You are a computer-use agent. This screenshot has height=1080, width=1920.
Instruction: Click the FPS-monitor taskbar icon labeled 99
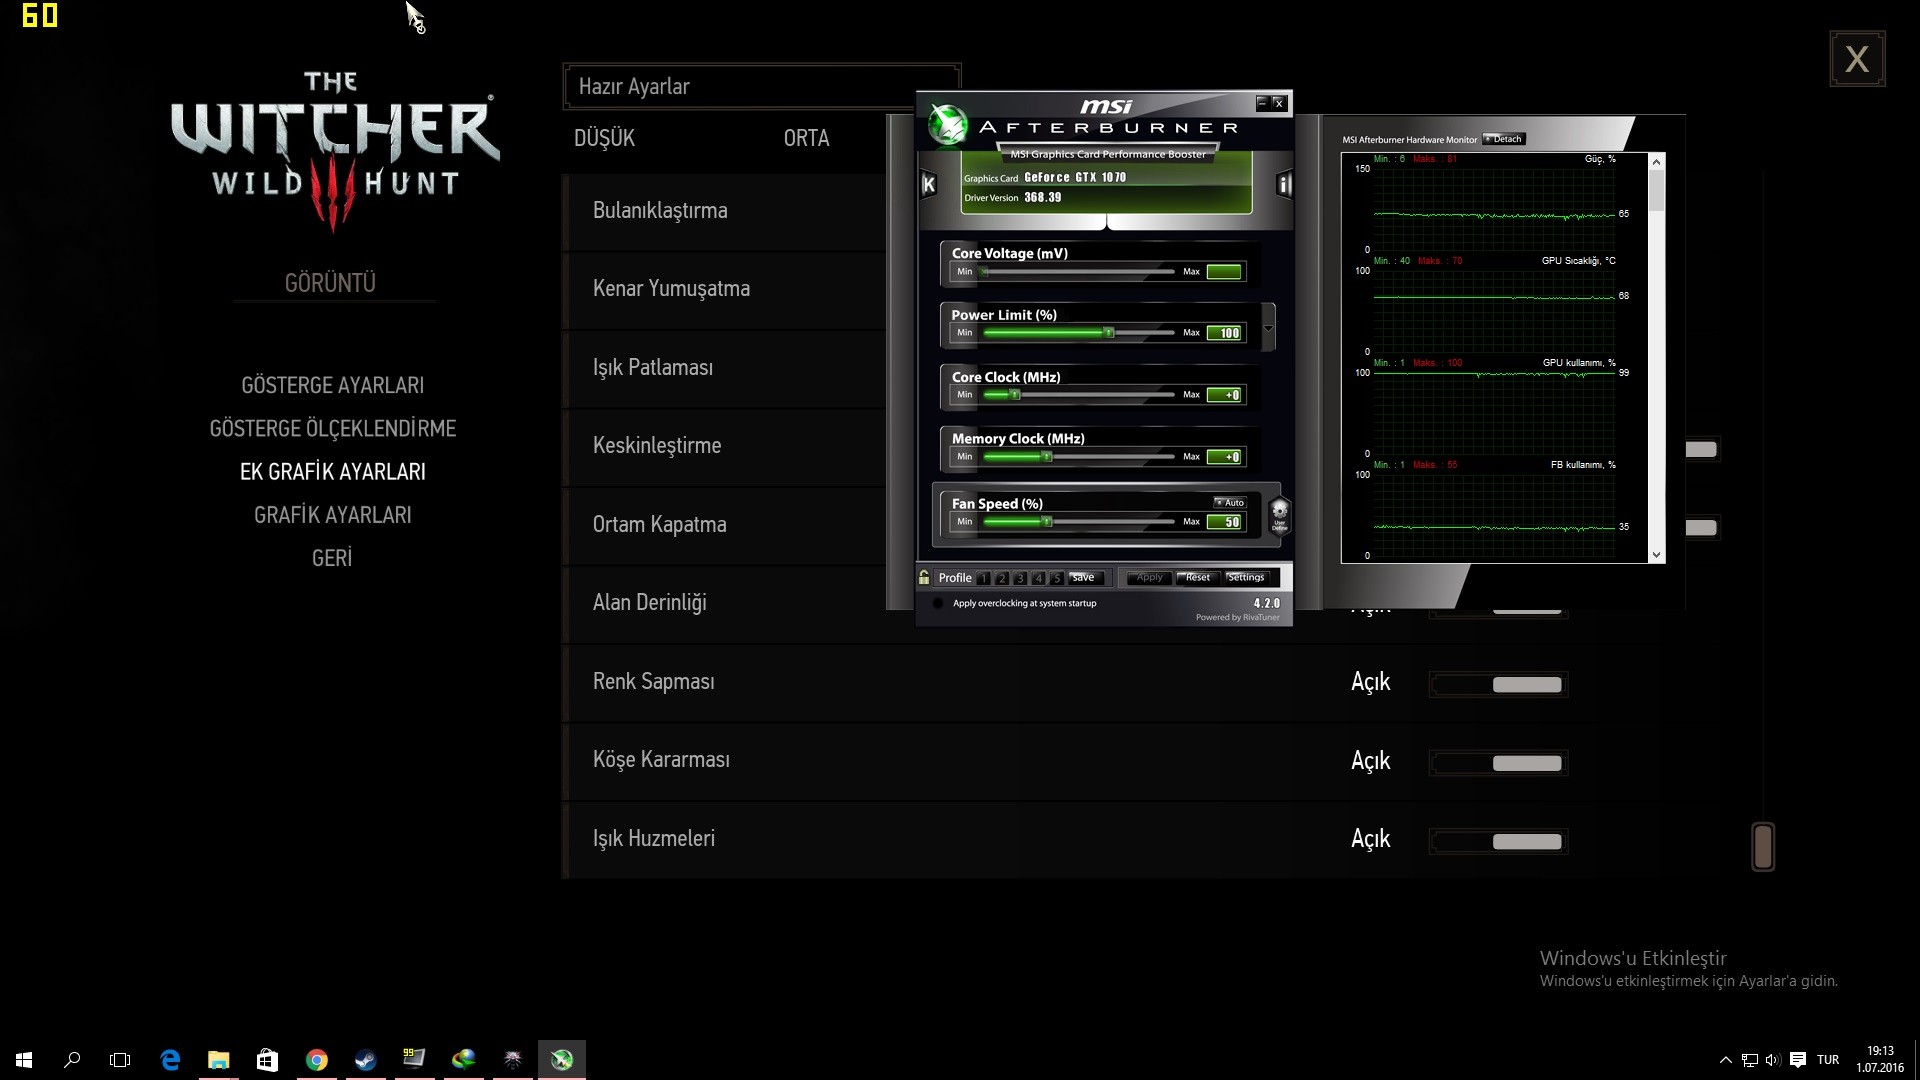(x=414, y=1060)
